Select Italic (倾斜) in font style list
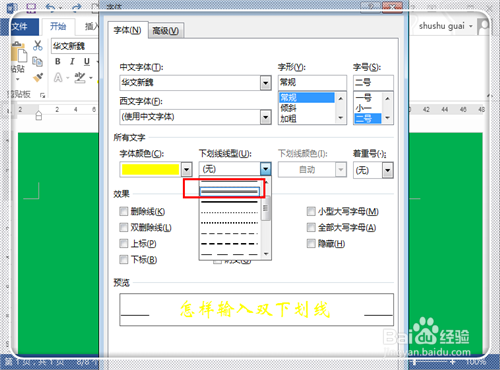This screenshot has width=500, height=370. pos(306,108)
